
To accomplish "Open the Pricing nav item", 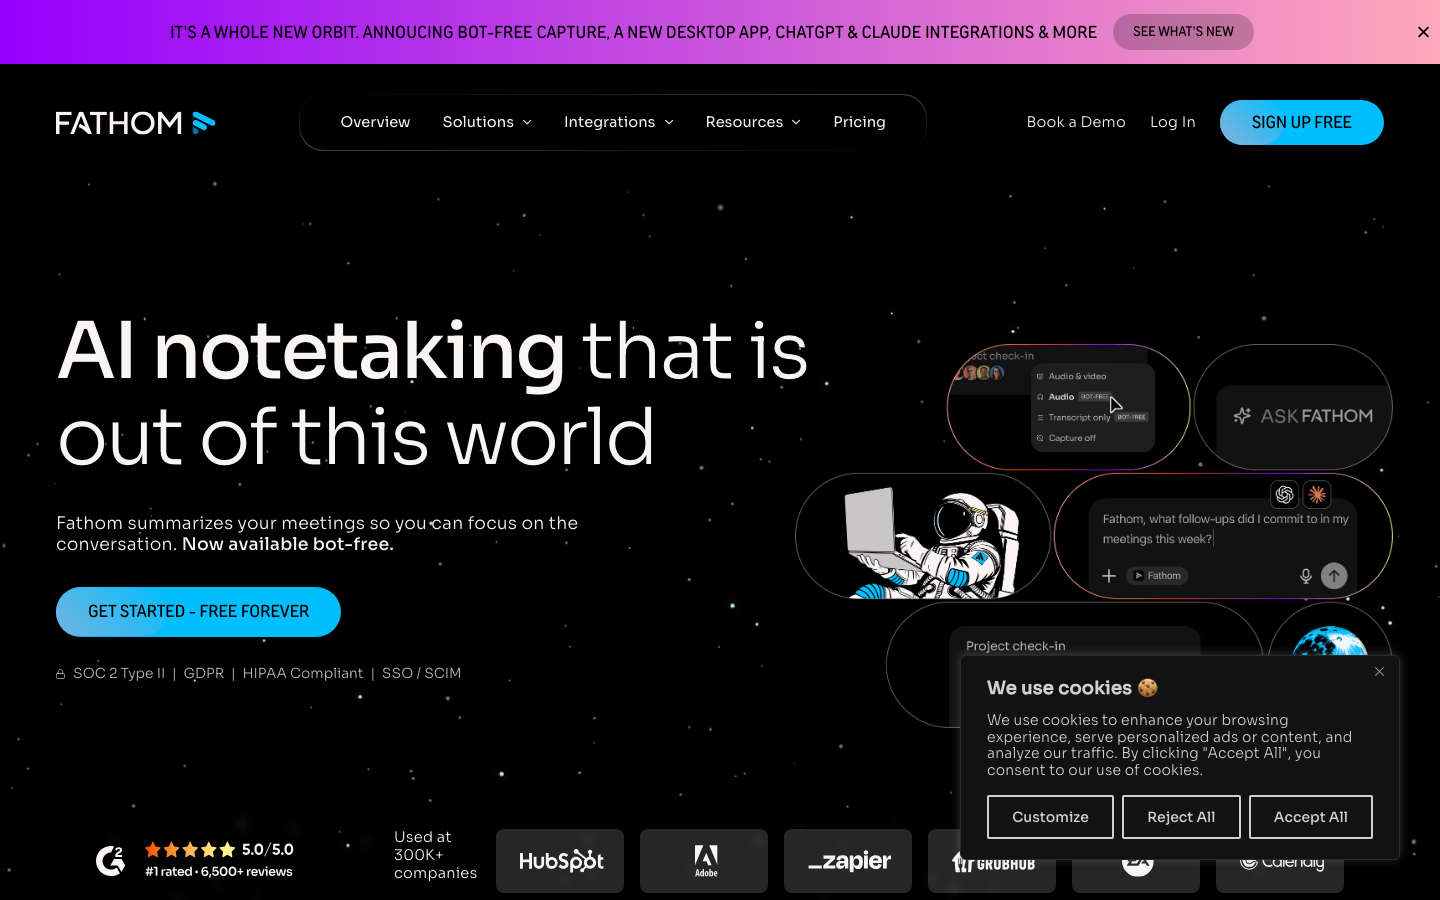I will [x=859, y=122].
